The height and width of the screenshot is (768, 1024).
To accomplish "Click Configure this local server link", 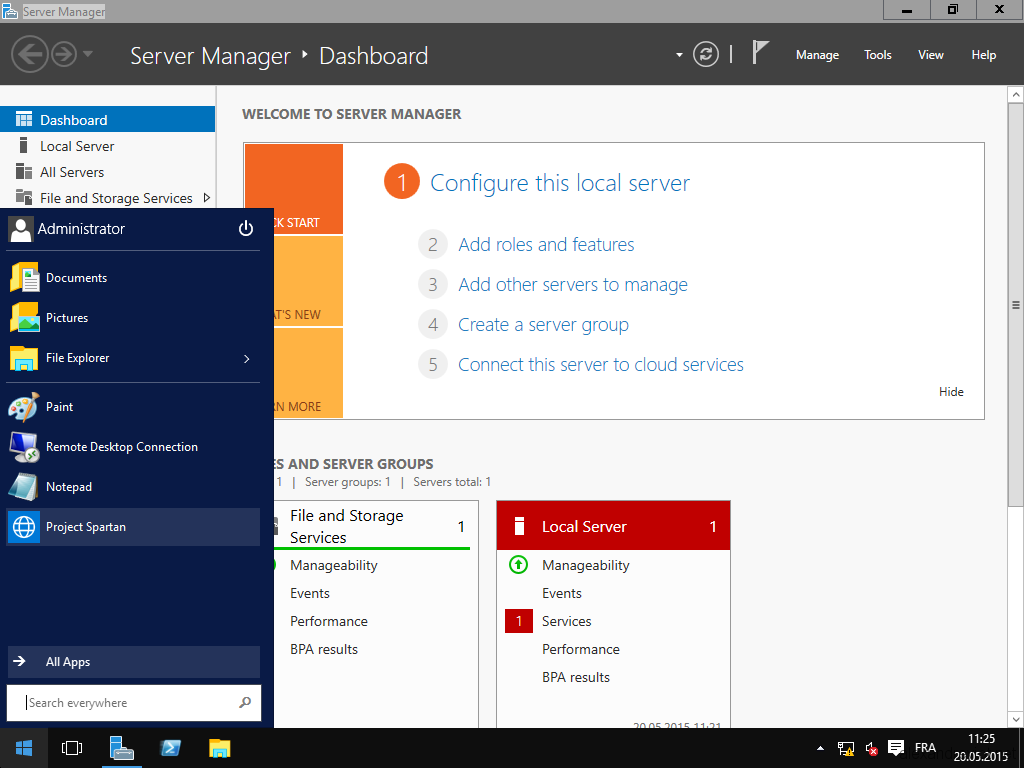I will tap(560, 183).
